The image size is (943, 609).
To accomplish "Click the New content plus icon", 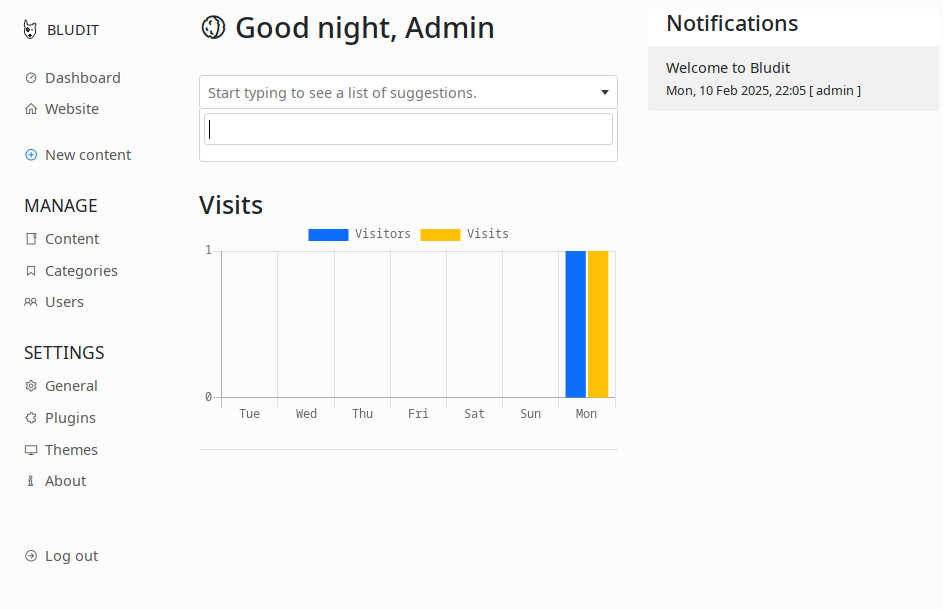I will click(x=31, y=155).
